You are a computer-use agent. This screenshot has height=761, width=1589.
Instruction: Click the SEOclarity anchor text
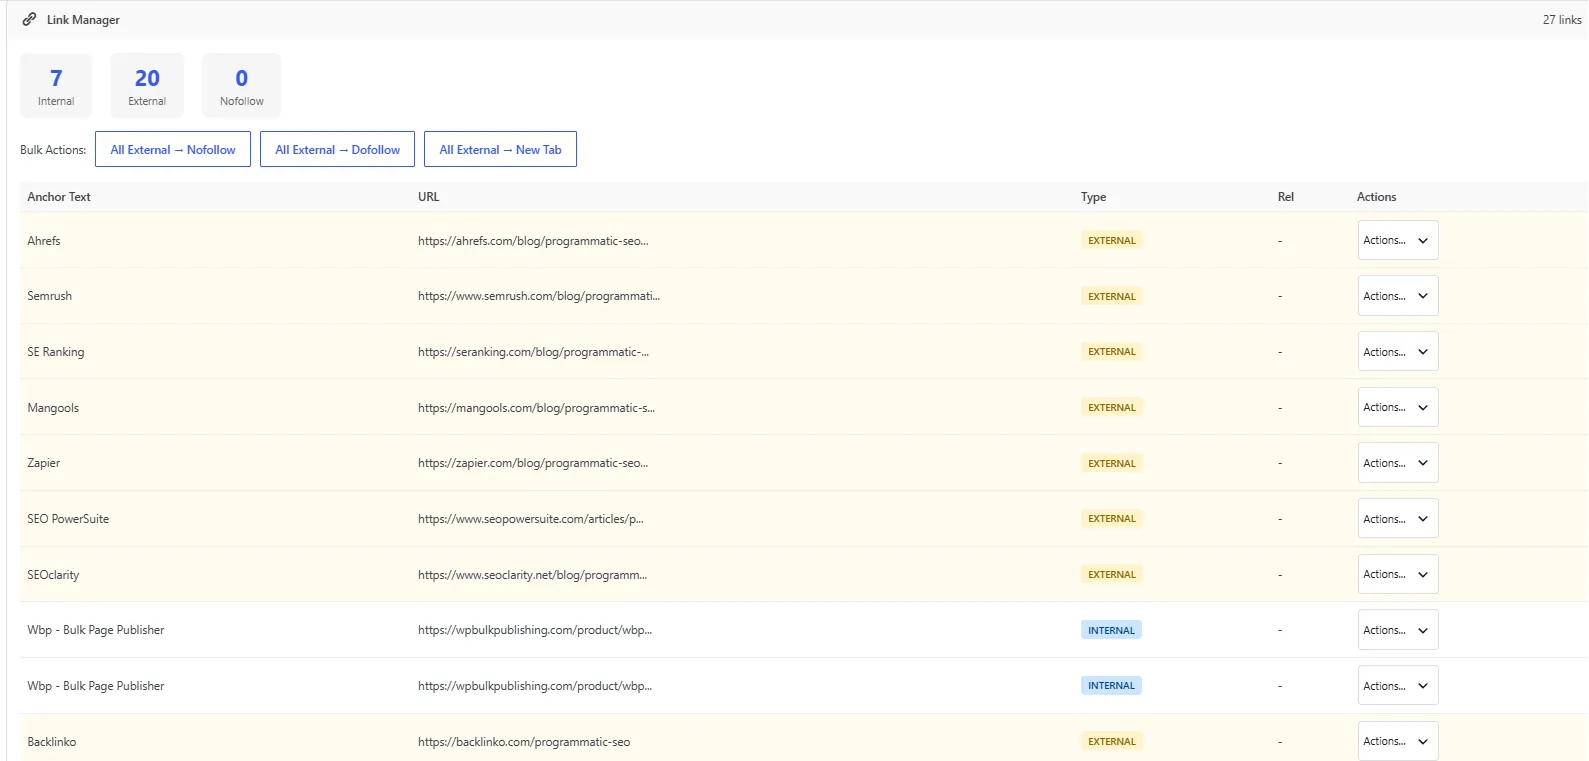tap(53, 575)
